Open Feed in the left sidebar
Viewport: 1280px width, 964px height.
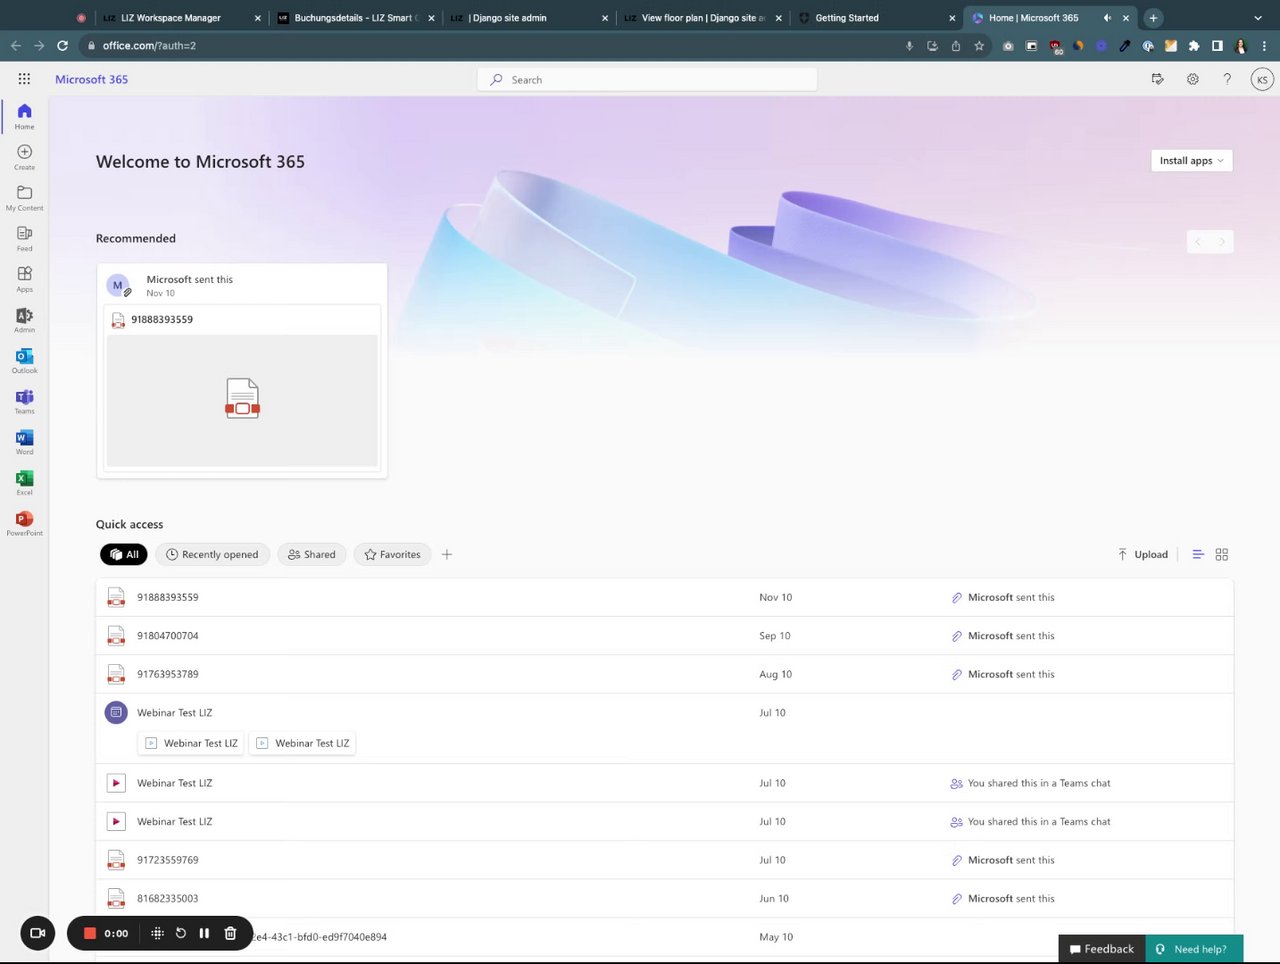pos(24,238)
